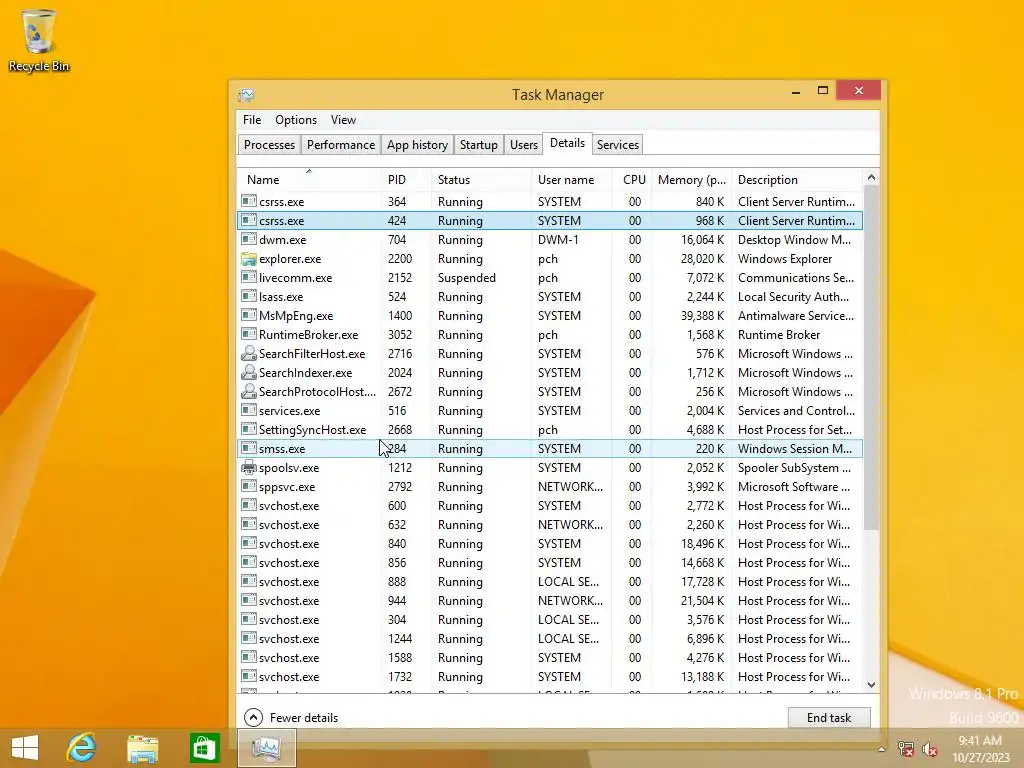Switch to the Services tab
The height and width of the screenshot is (768, 1024).
coord(618,144)
